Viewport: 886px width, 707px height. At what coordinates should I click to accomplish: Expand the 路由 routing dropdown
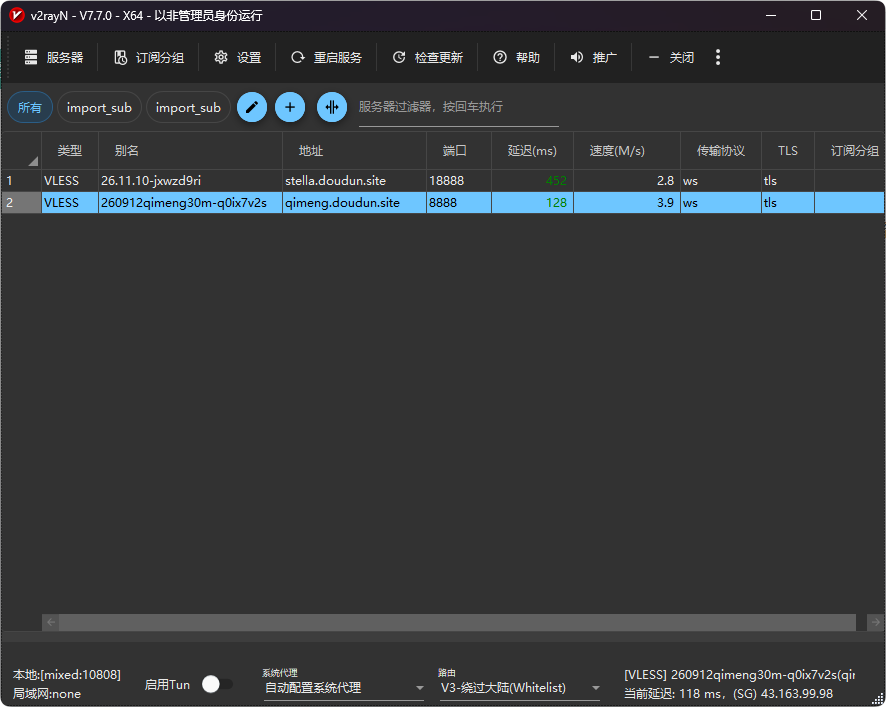520,688
